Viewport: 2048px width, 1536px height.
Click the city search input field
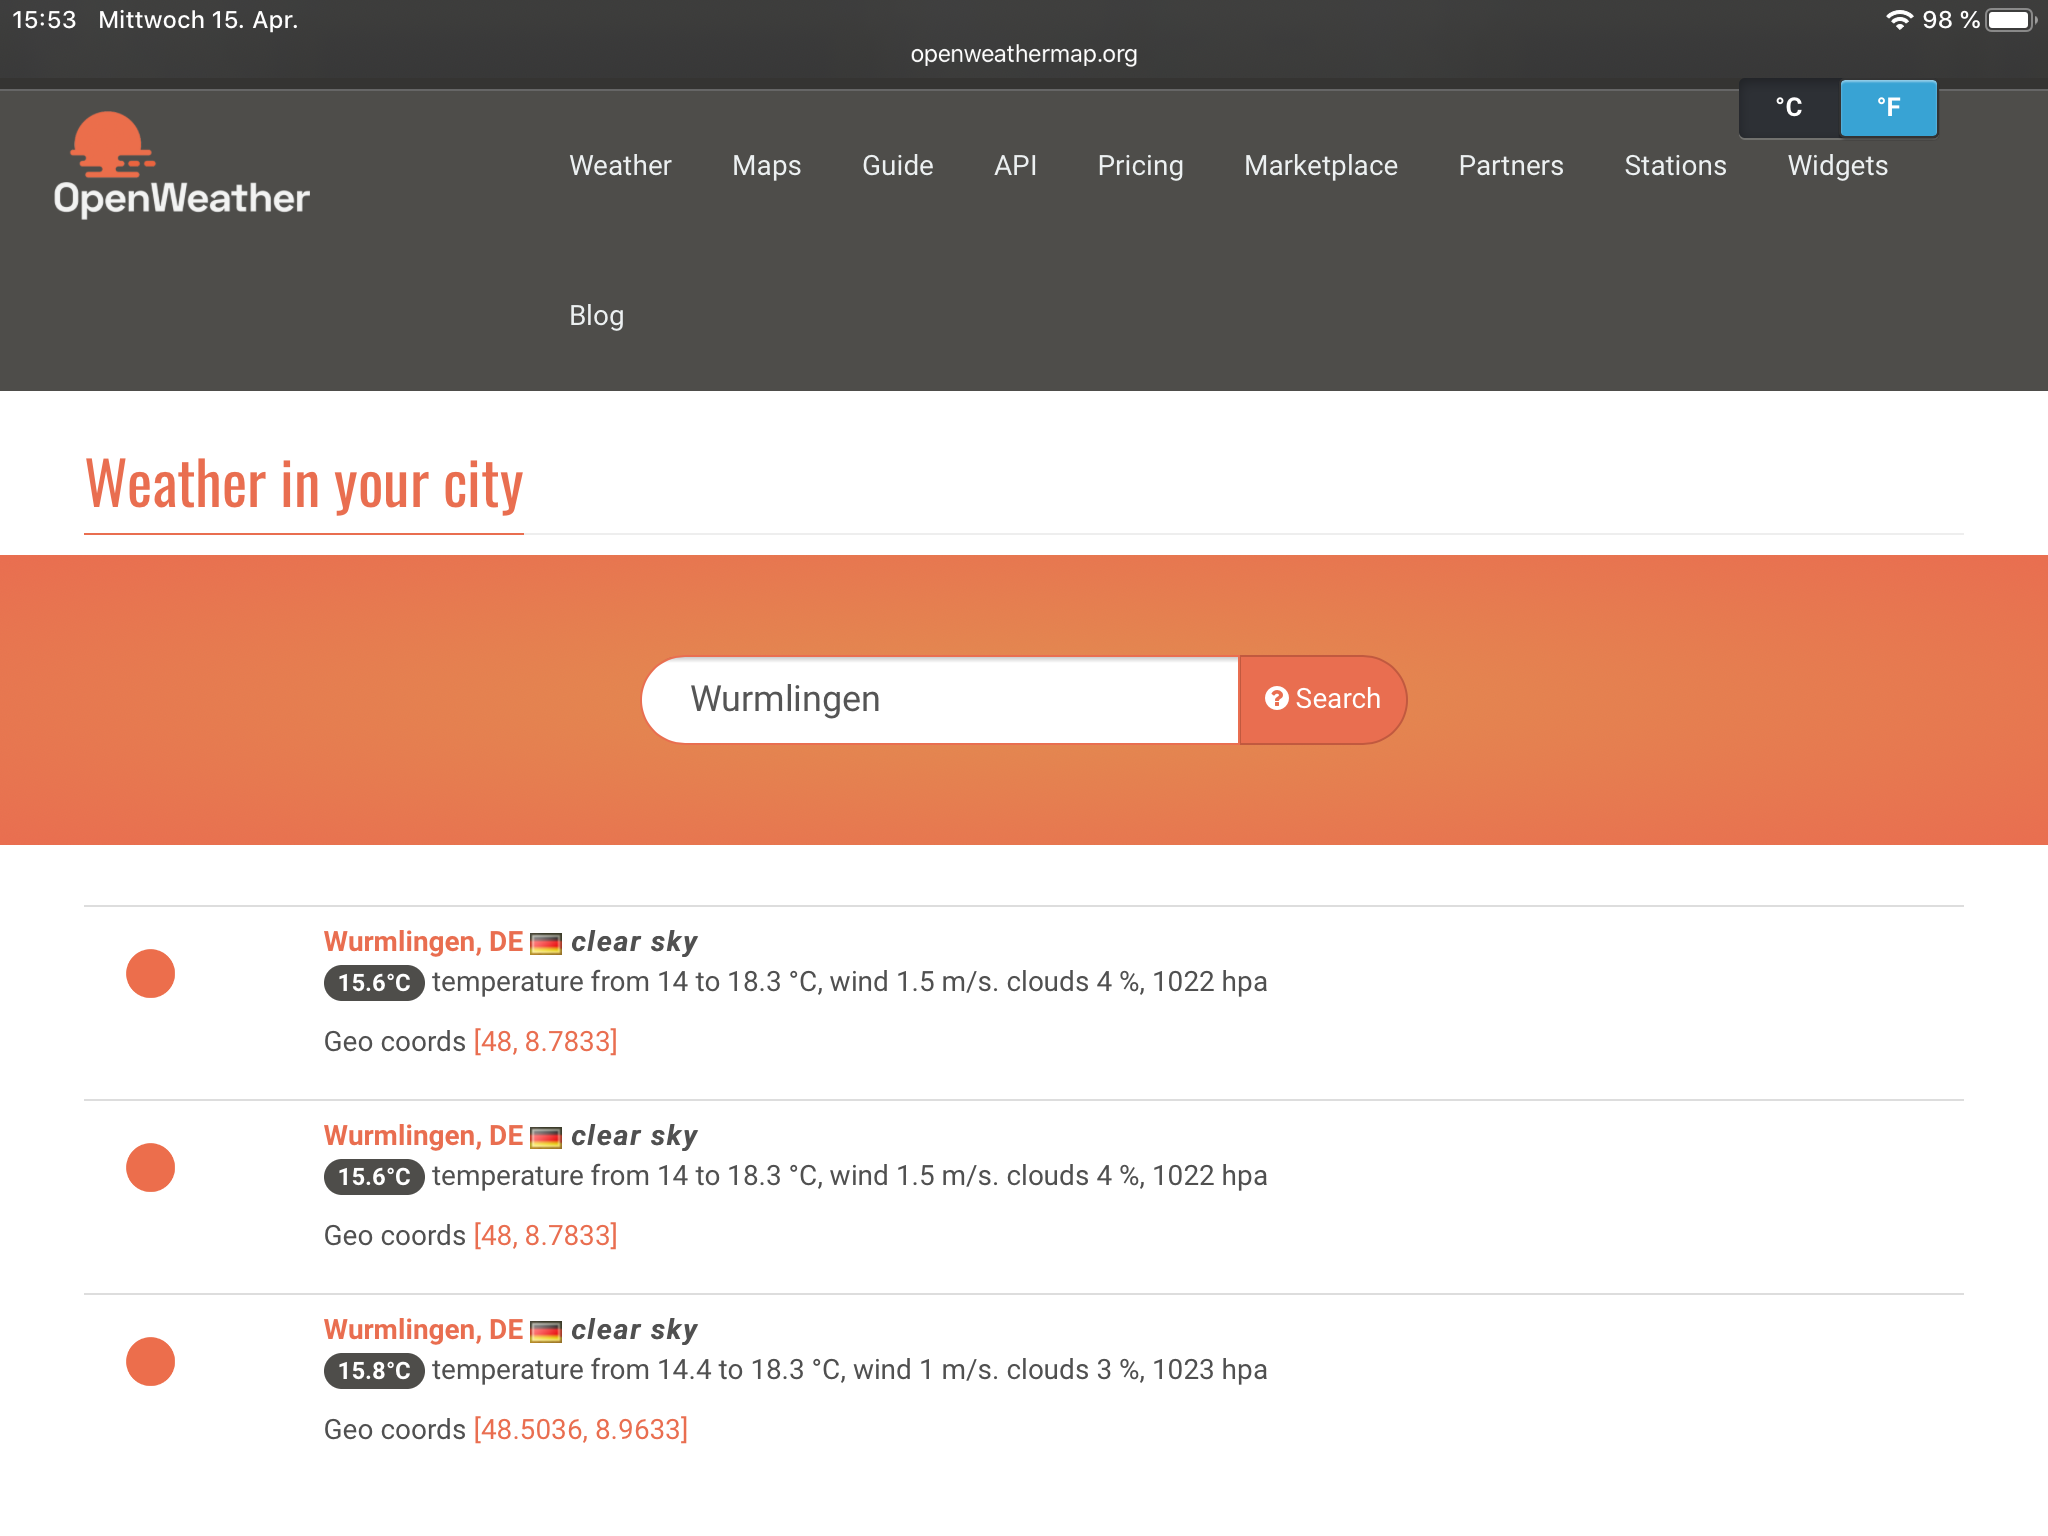pos(940,700)
